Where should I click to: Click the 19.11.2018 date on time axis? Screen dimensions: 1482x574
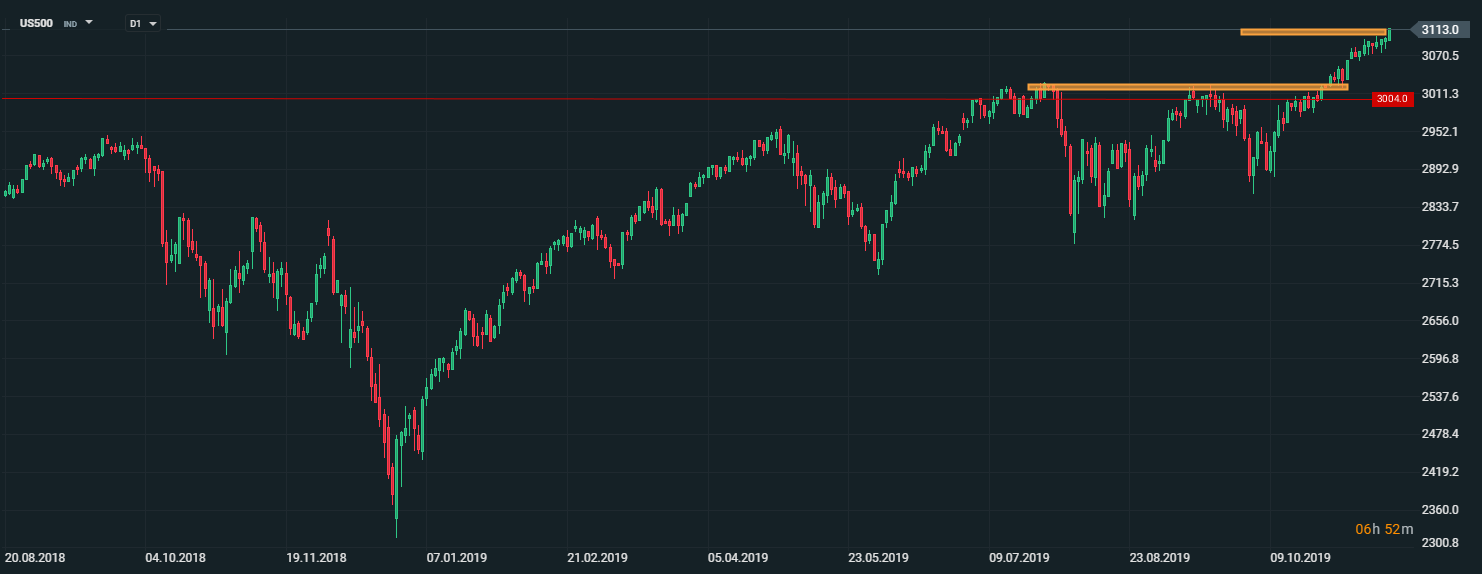pyautogui.click(x=316, y=557)
